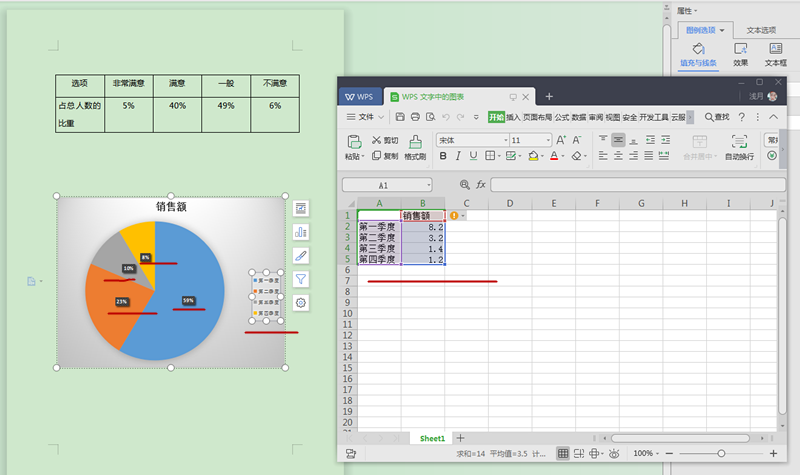
Task: Click the Format Painter (格式刷) icon
Action: [414, 148]
